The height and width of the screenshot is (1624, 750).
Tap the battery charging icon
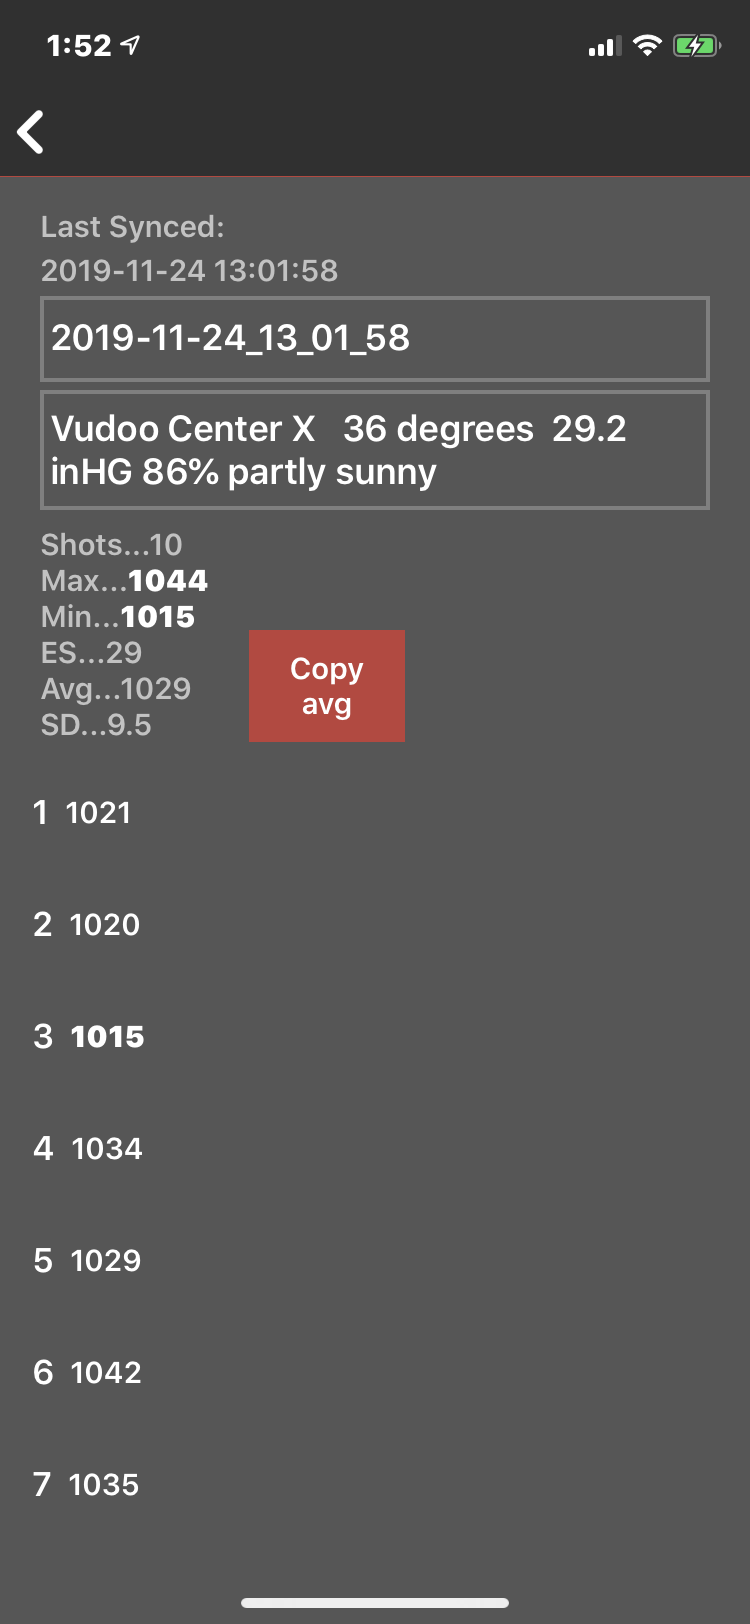click(695, 46)
